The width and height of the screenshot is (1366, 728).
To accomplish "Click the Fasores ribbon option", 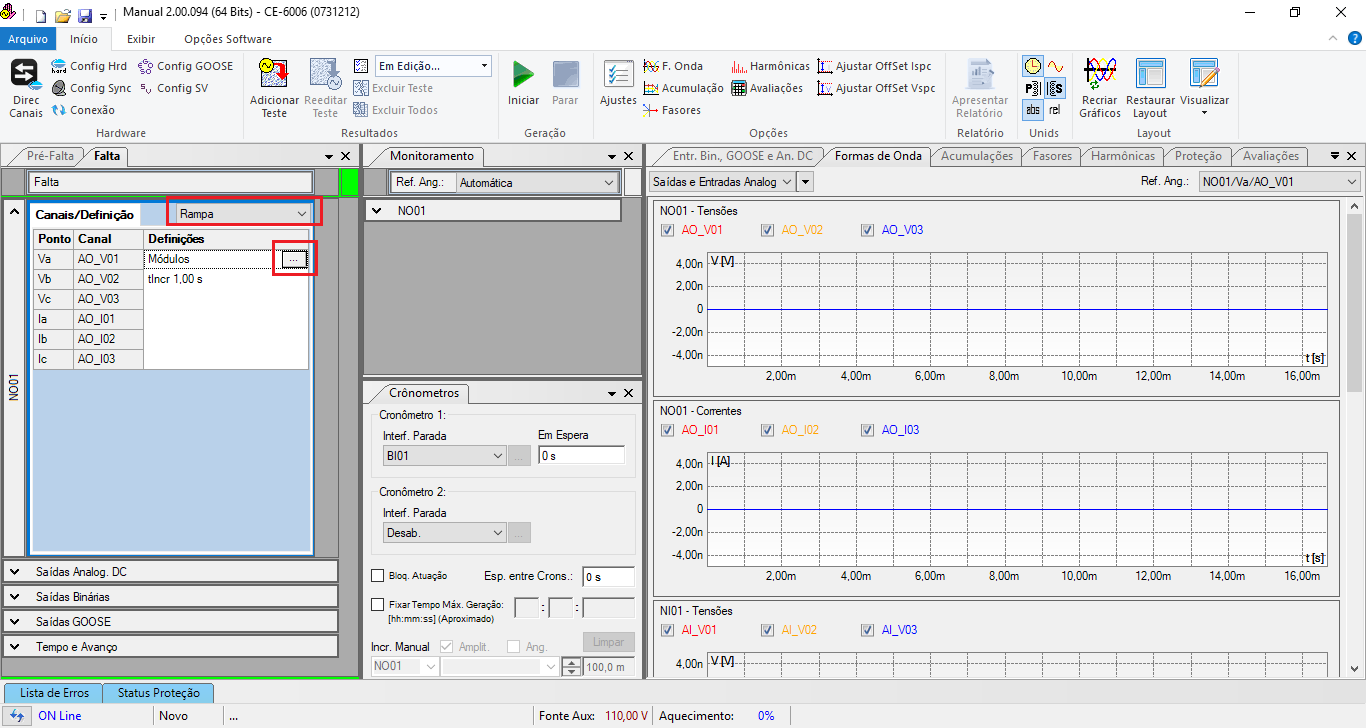I will [x=672, y=110].
